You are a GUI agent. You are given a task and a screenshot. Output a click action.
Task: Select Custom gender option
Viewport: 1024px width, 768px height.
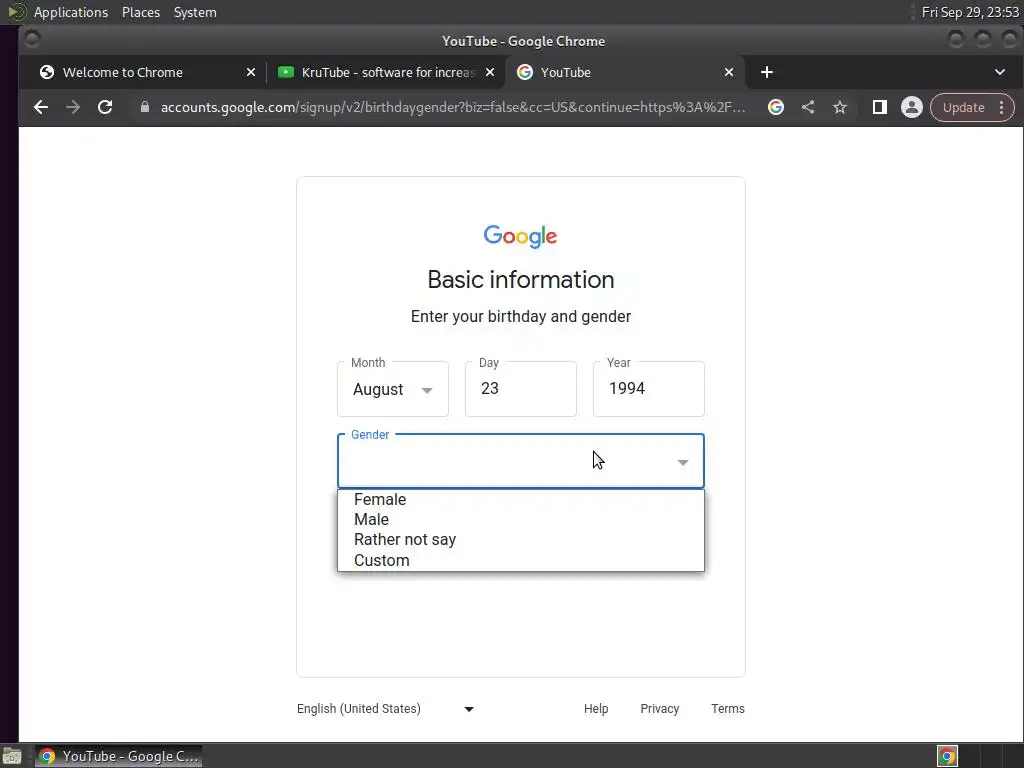tap(520, 560)
